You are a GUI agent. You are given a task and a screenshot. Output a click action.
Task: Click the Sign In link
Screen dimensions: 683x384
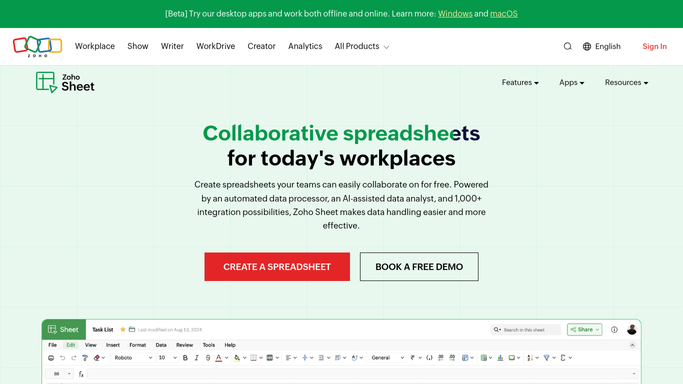point(654,46)
